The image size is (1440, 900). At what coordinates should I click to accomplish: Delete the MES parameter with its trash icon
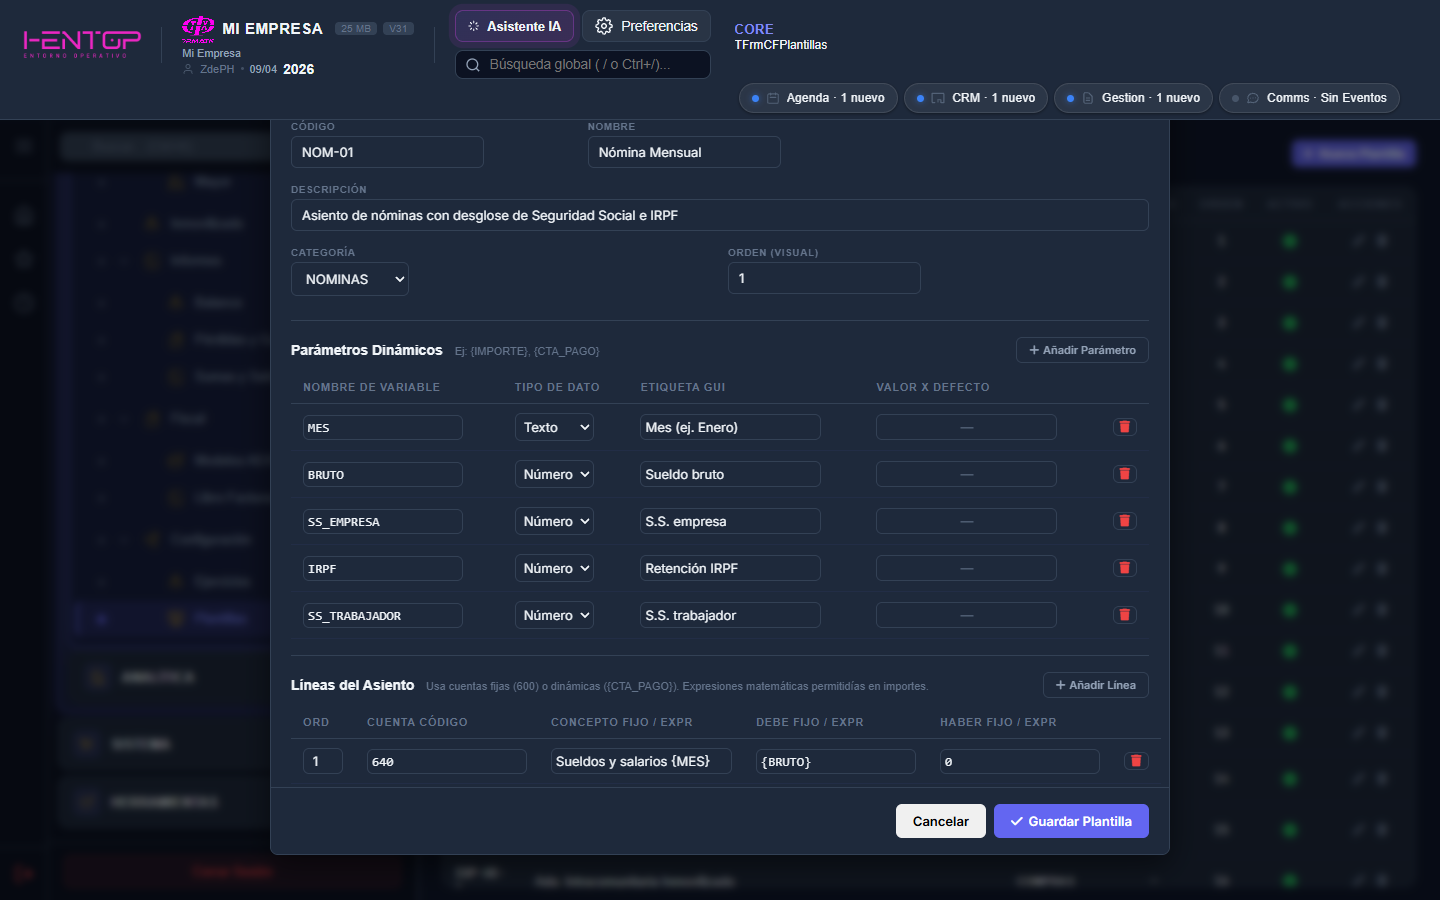(1124, 427)
